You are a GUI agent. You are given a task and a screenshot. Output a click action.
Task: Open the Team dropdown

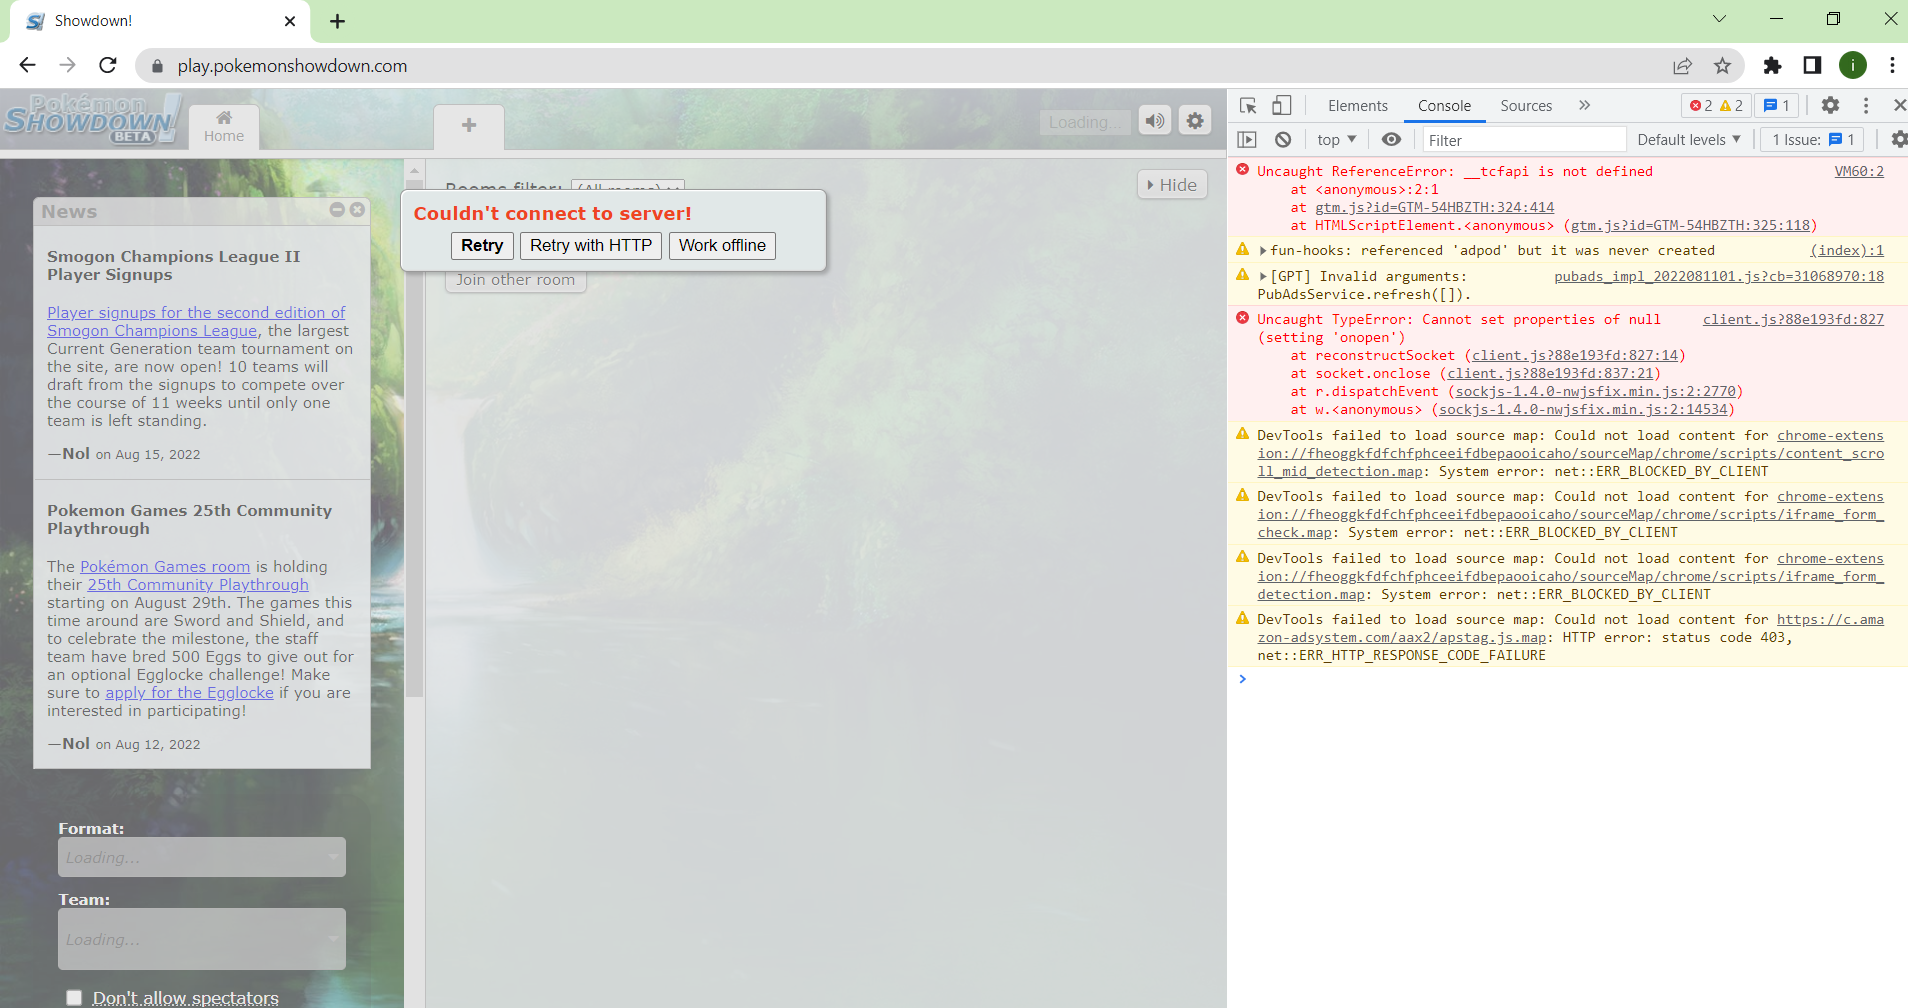(202, 939)
